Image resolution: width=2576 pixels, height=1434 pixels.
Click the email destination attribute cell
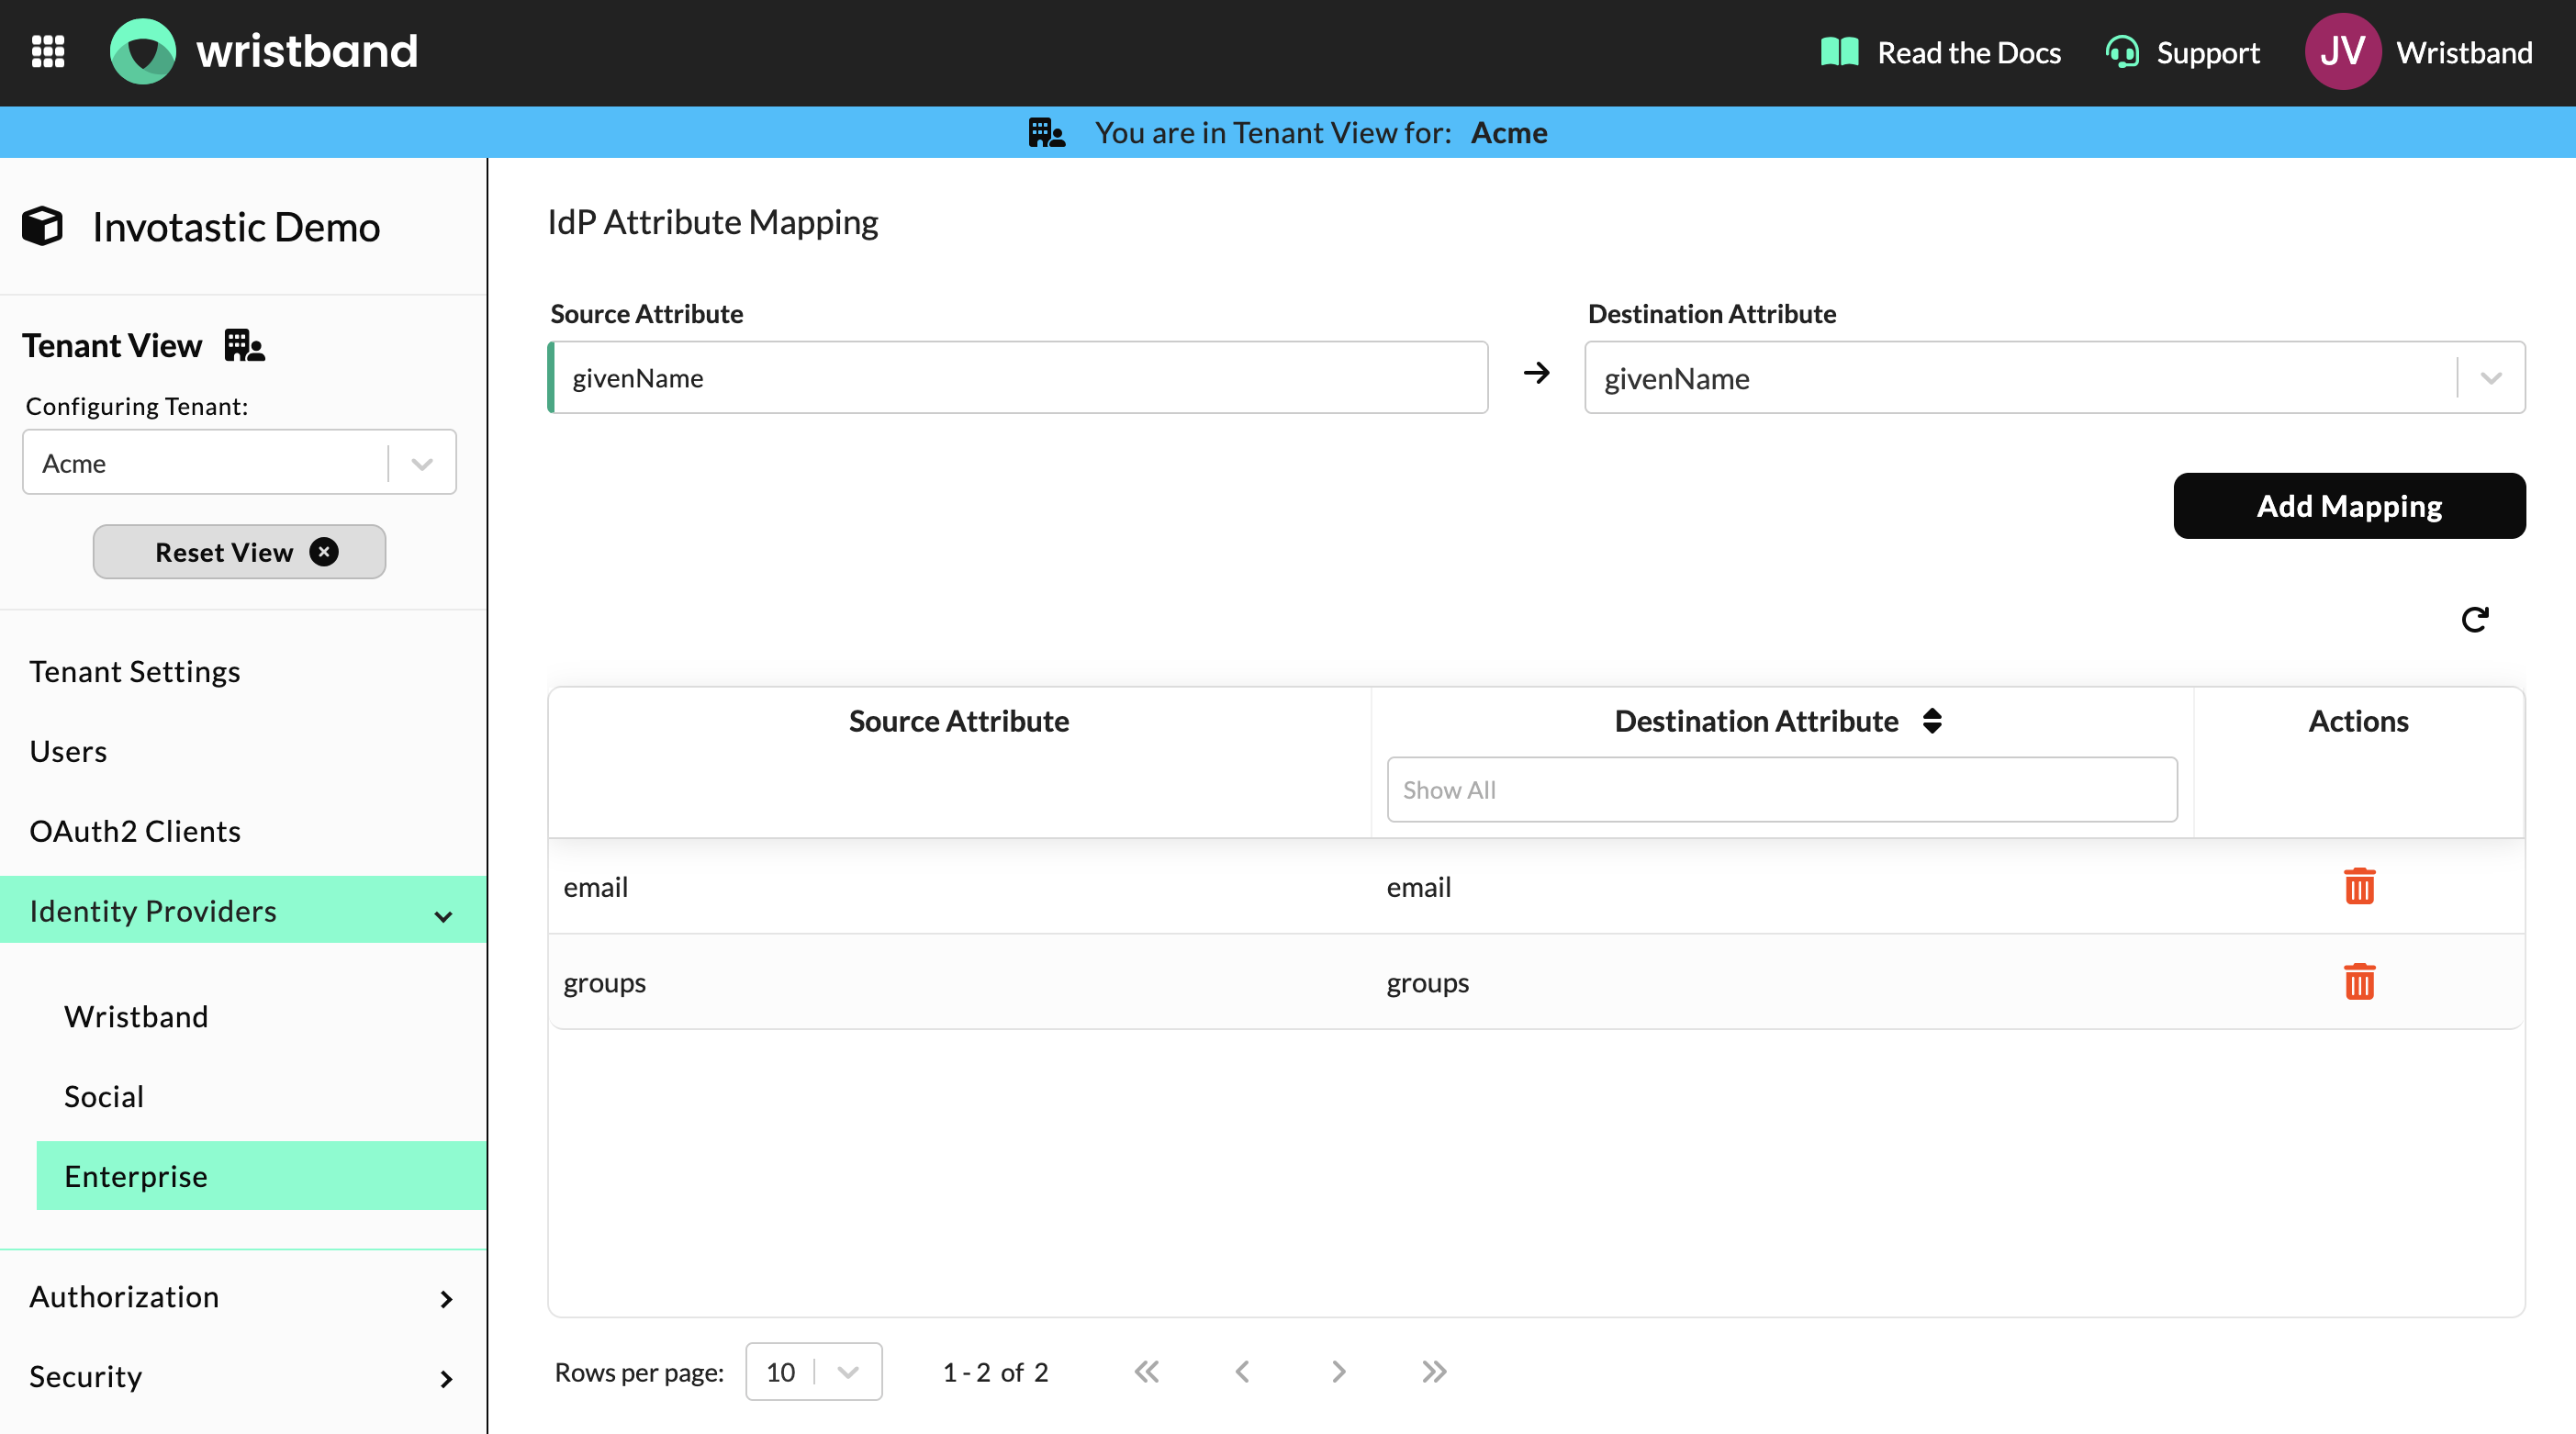click(x=1419, y=887)
